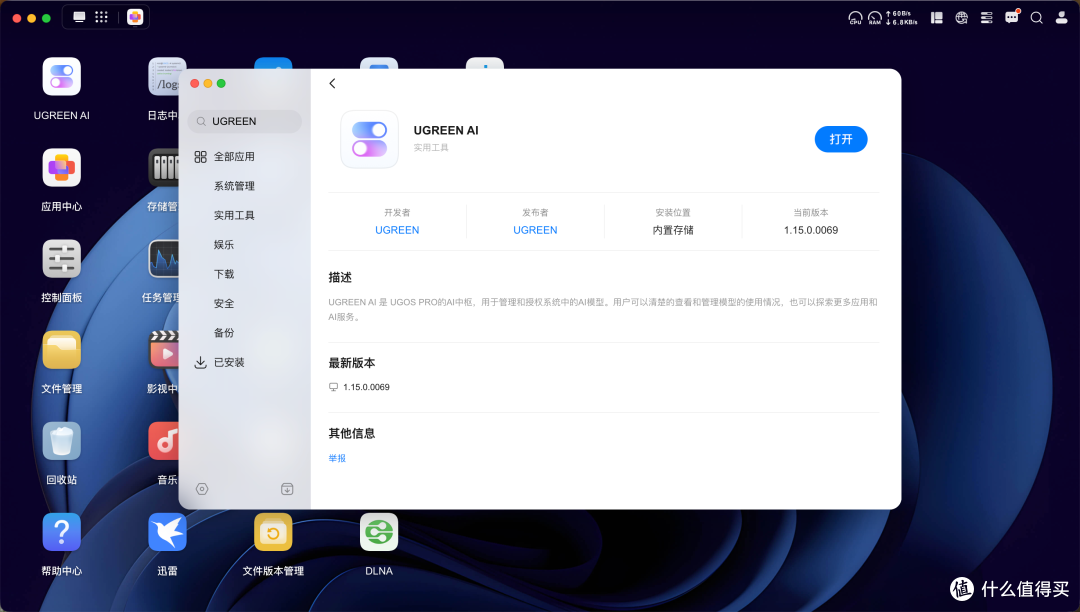
Task: Click the 1.15.0.0069 value under 当前版本
Action: tap(811, 230)
